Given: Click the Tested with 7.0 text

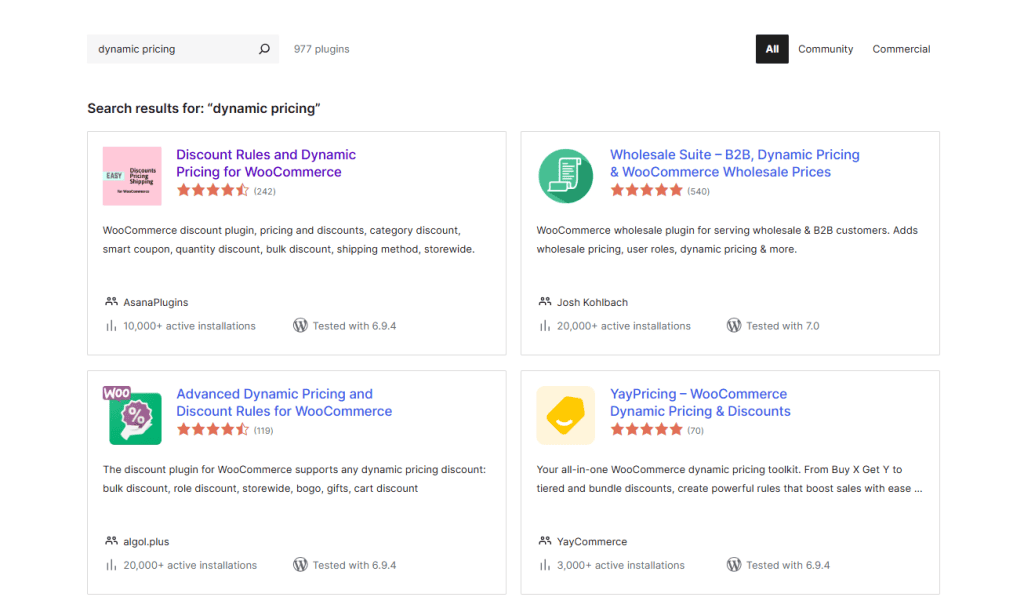Looking at the screenshot, I should point(782,326).
